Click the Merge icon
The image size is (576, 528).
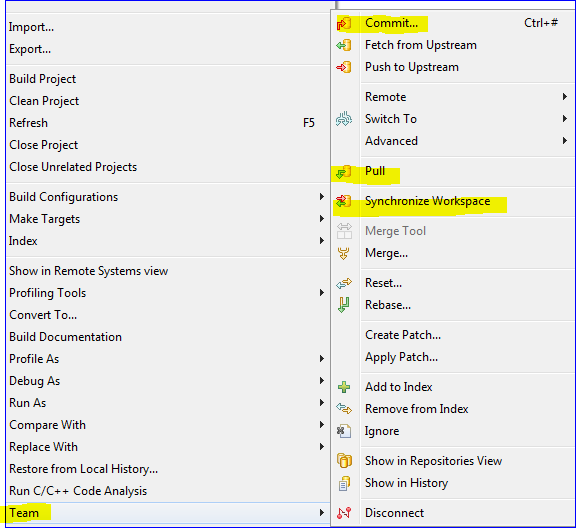click(344, 253)
